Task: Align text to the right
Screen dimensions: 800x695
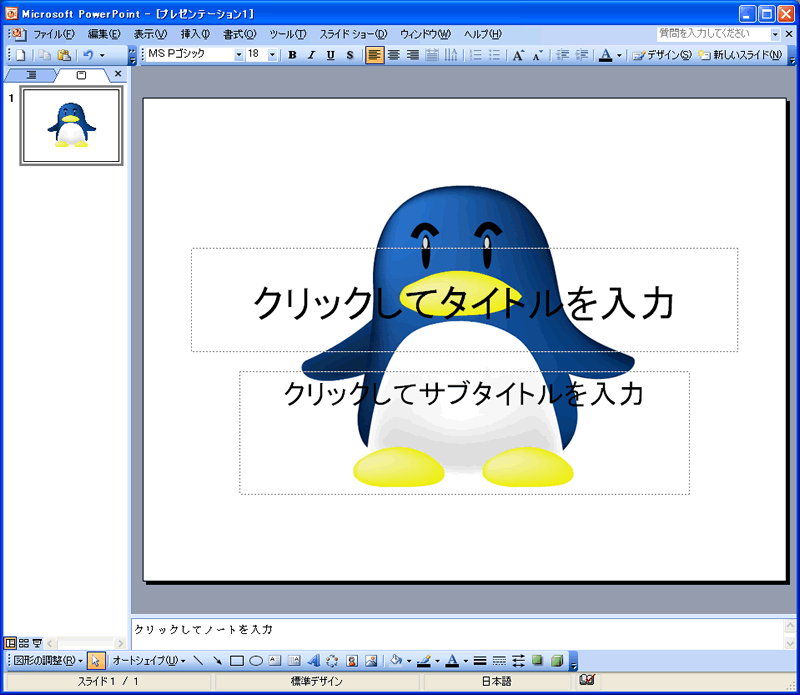Action: pyautogui.click(x=413, y=55)
